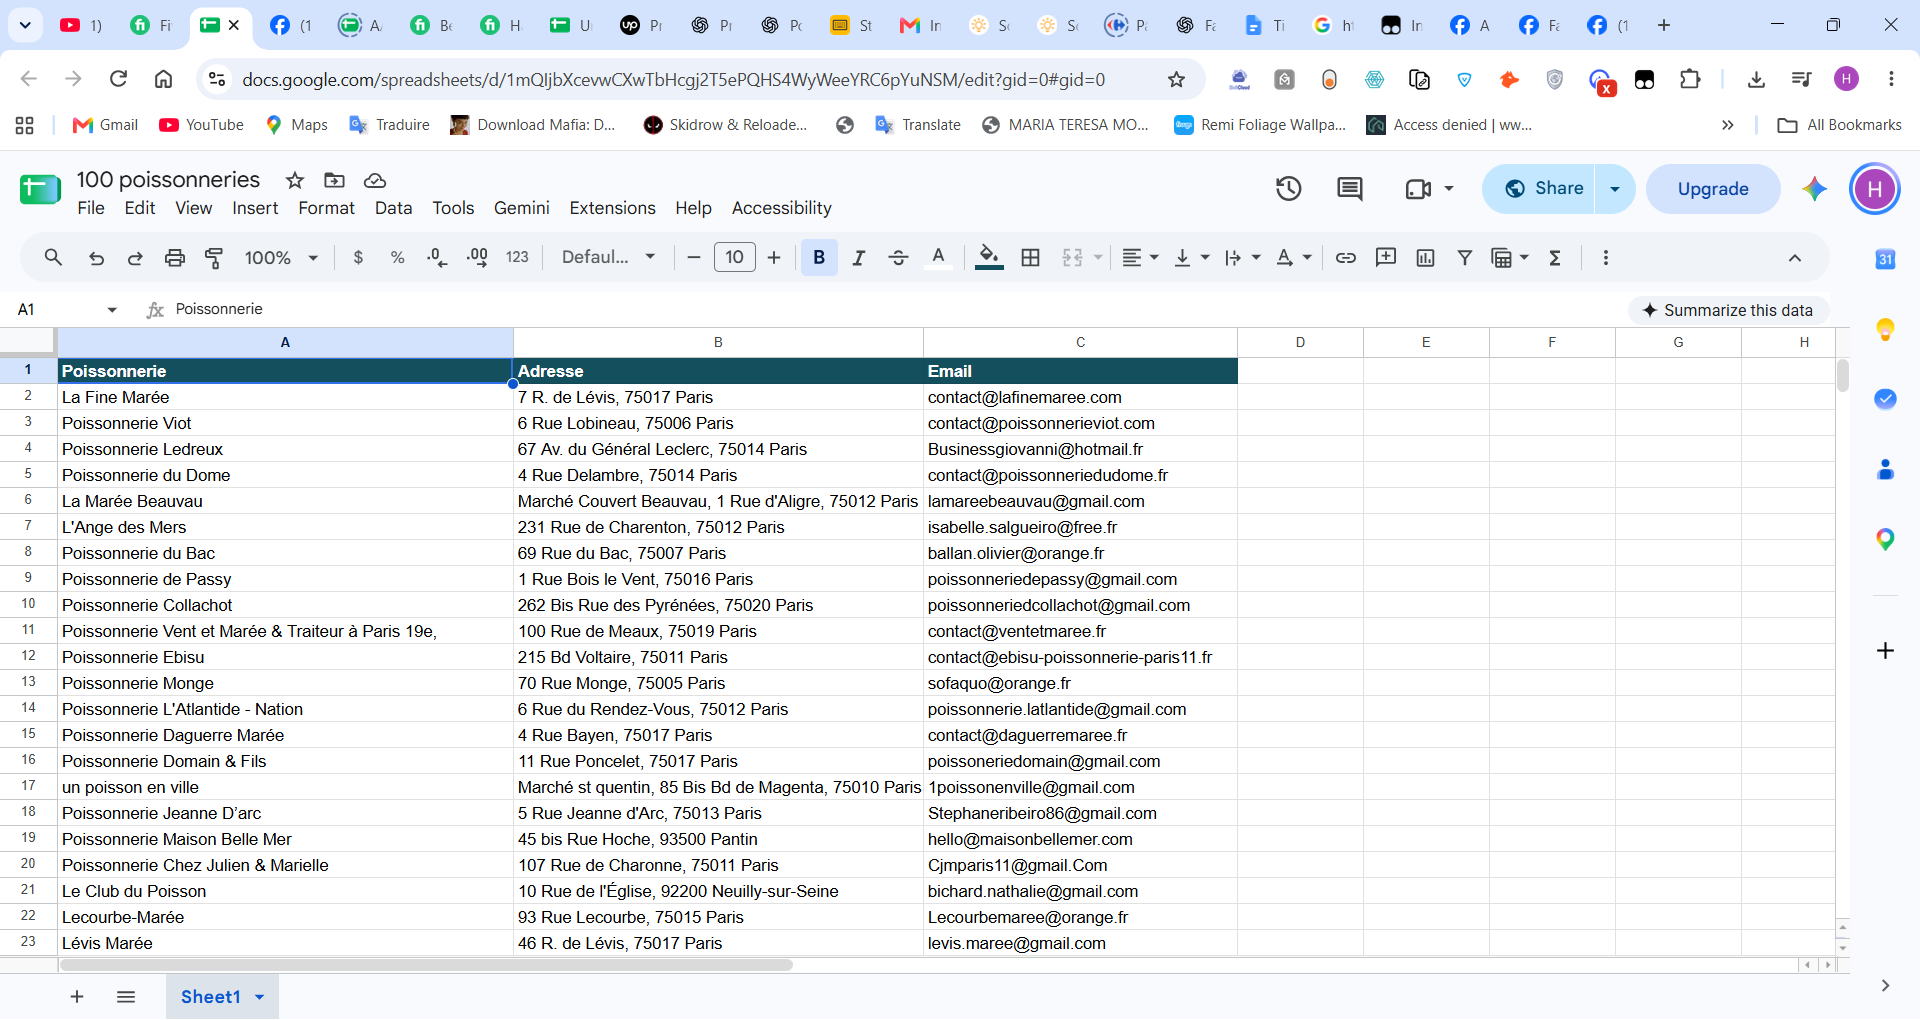Open the All sheets list icon
The height and width of the screenshot is (1020, 1920).
126,996
